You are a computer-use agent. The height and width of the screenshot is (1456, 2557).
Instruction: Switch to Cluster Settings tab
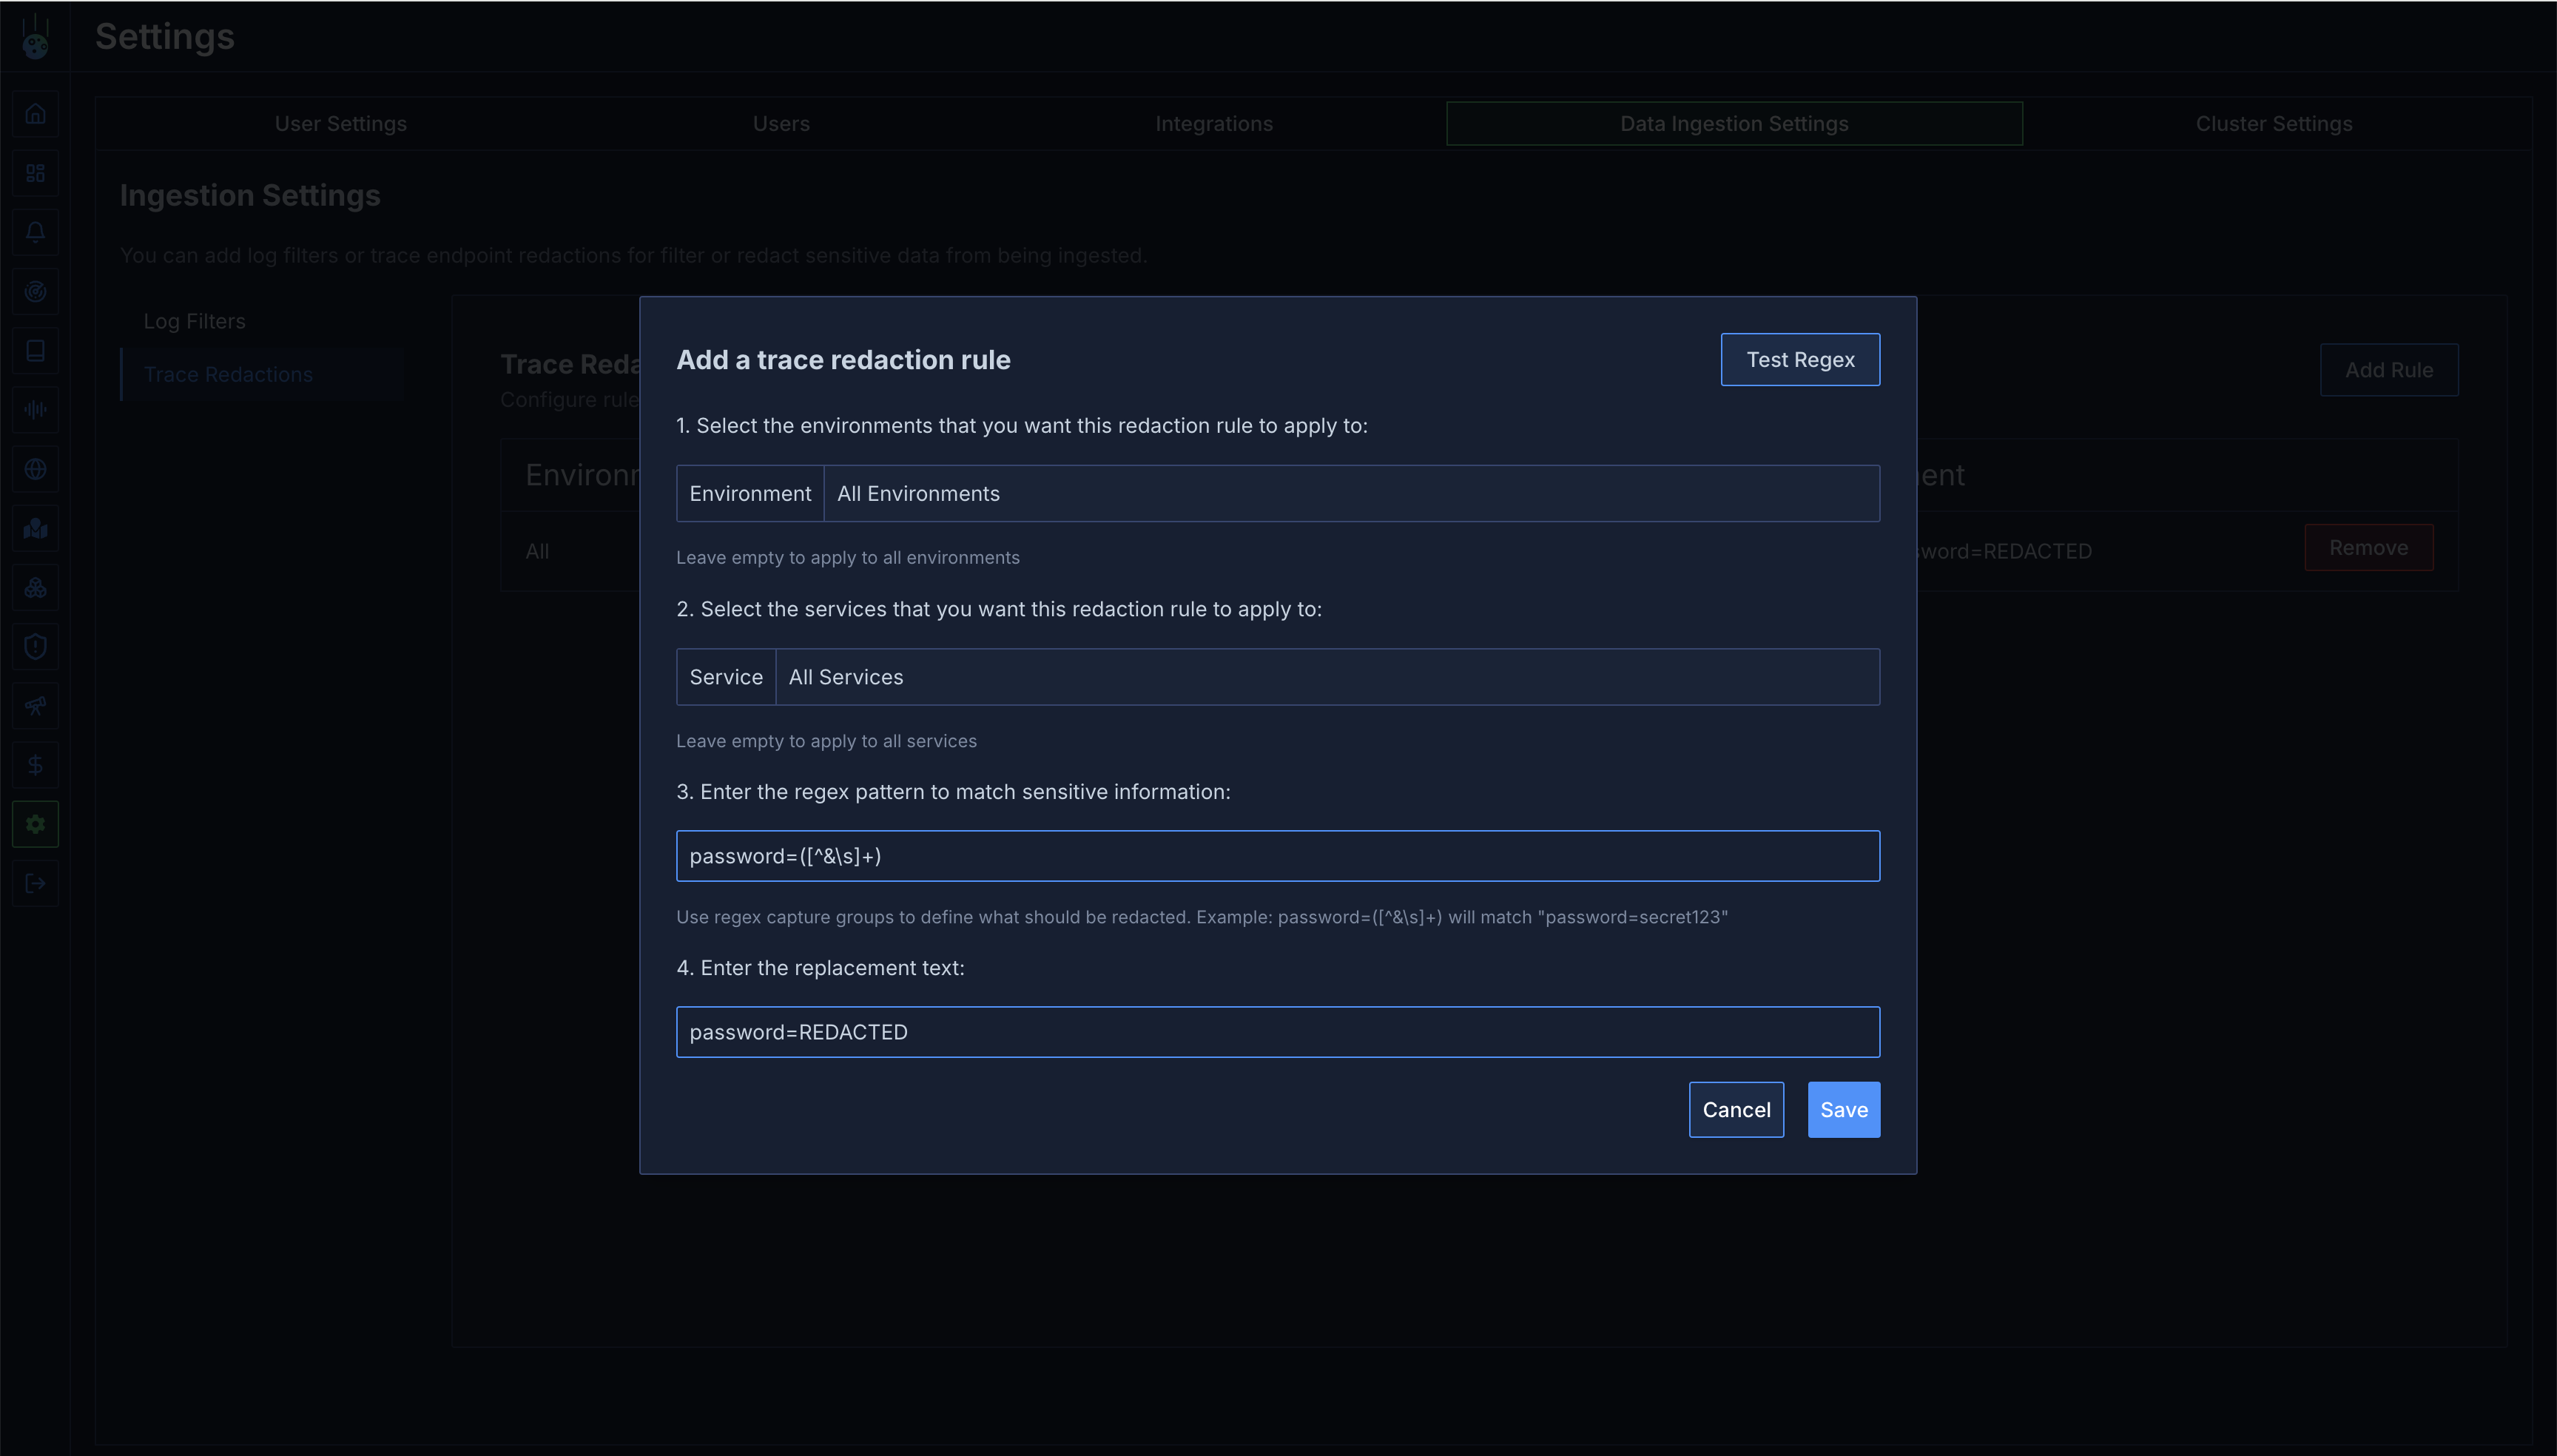2273,124
